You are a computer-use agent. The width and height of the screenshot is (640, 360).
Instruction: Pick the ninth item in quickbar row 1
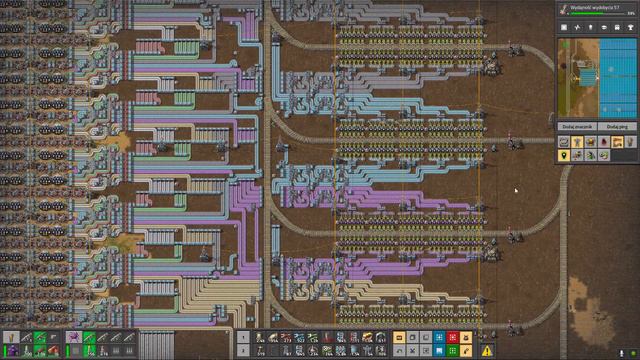coord(367,337)
